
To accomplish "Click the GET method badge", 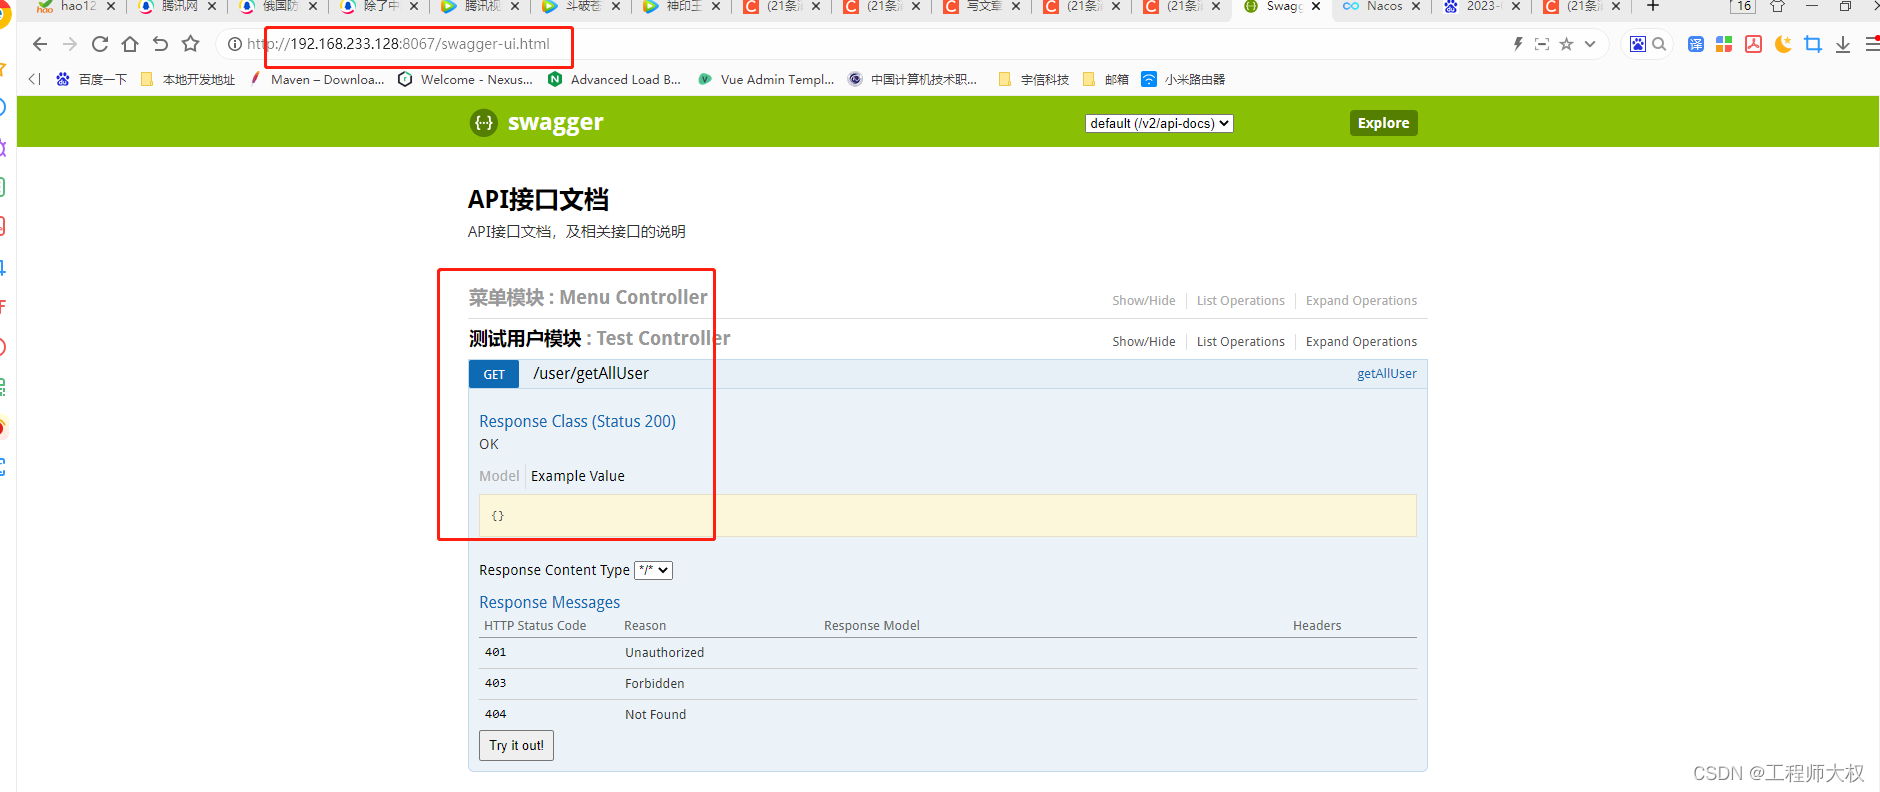I will (x=494, y=374).
